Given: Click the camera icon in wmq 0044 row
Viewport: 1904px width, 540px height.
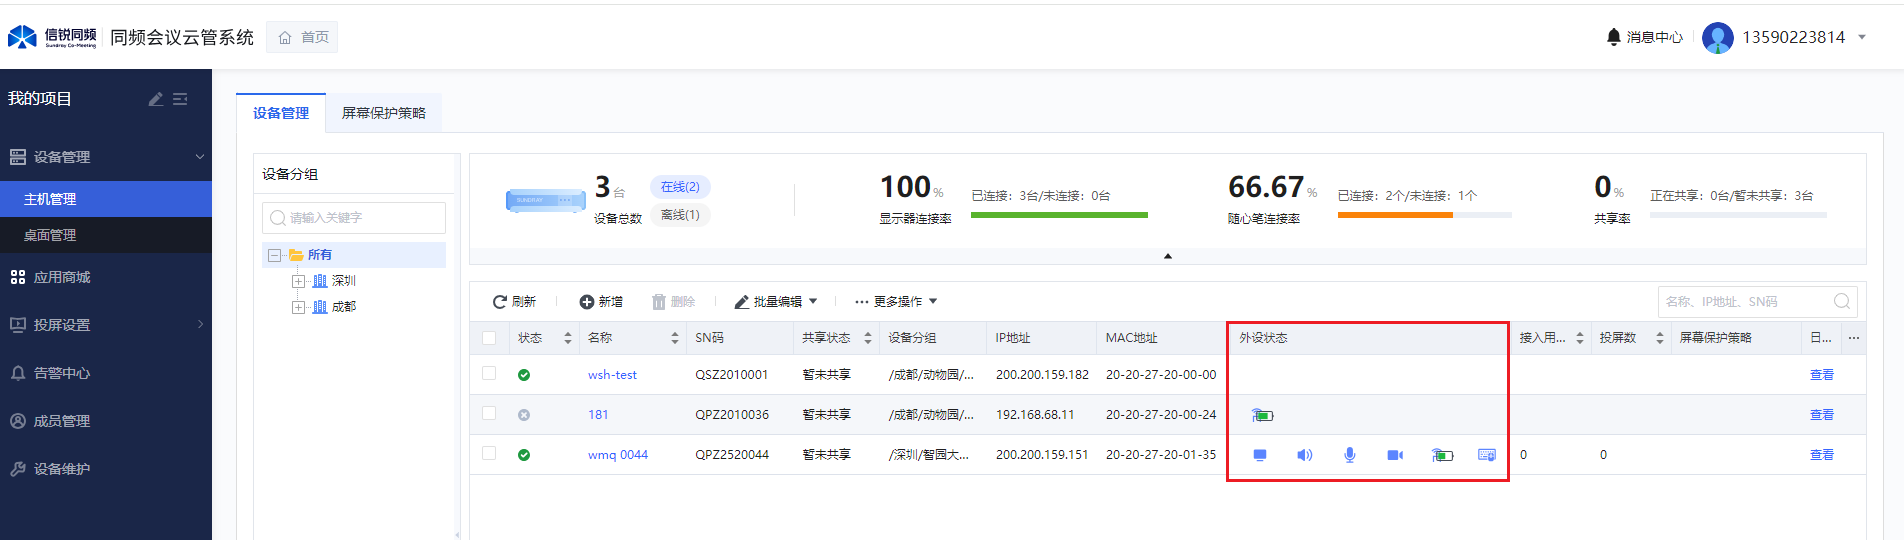Looking at the screenshot, I should tap(1395, 455).
